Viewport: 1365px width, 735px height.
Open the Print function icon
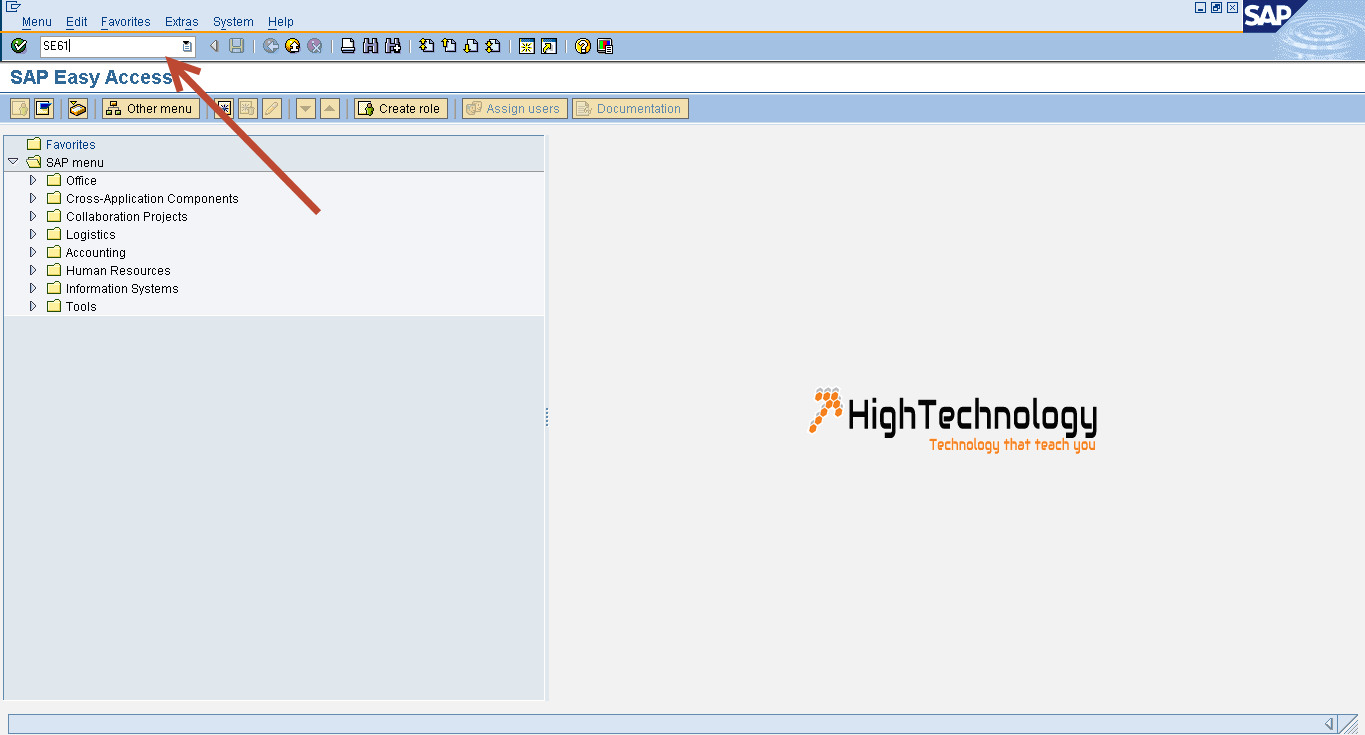pyautogui.click(x=347, y=45)
